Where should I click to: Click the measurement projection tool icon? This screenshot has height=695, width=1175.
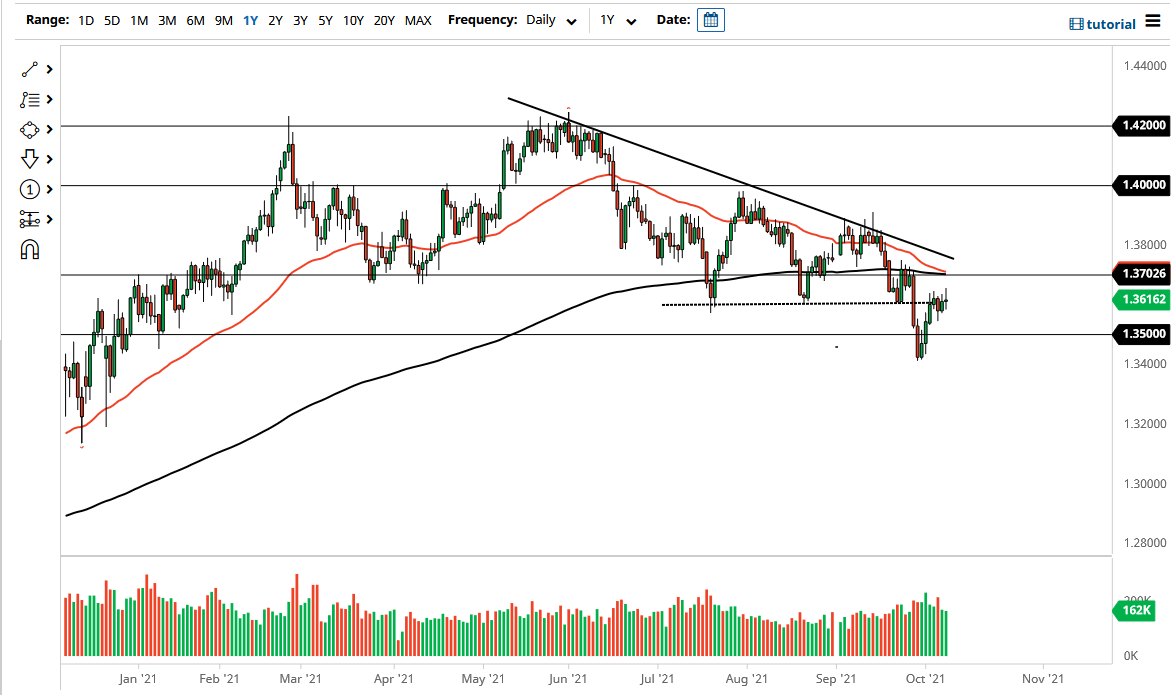29,219
